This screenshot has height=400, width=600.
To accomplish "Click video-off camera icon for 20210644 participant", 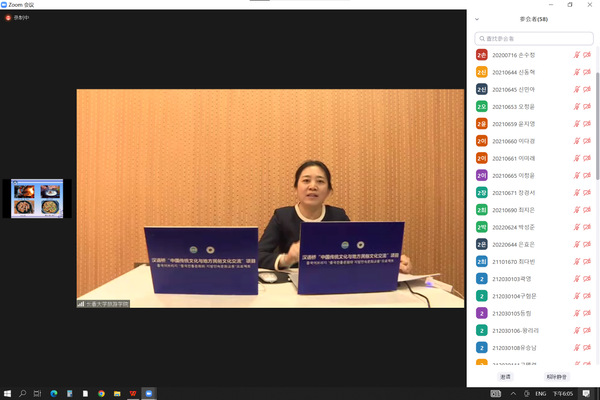I will (587, 72).
